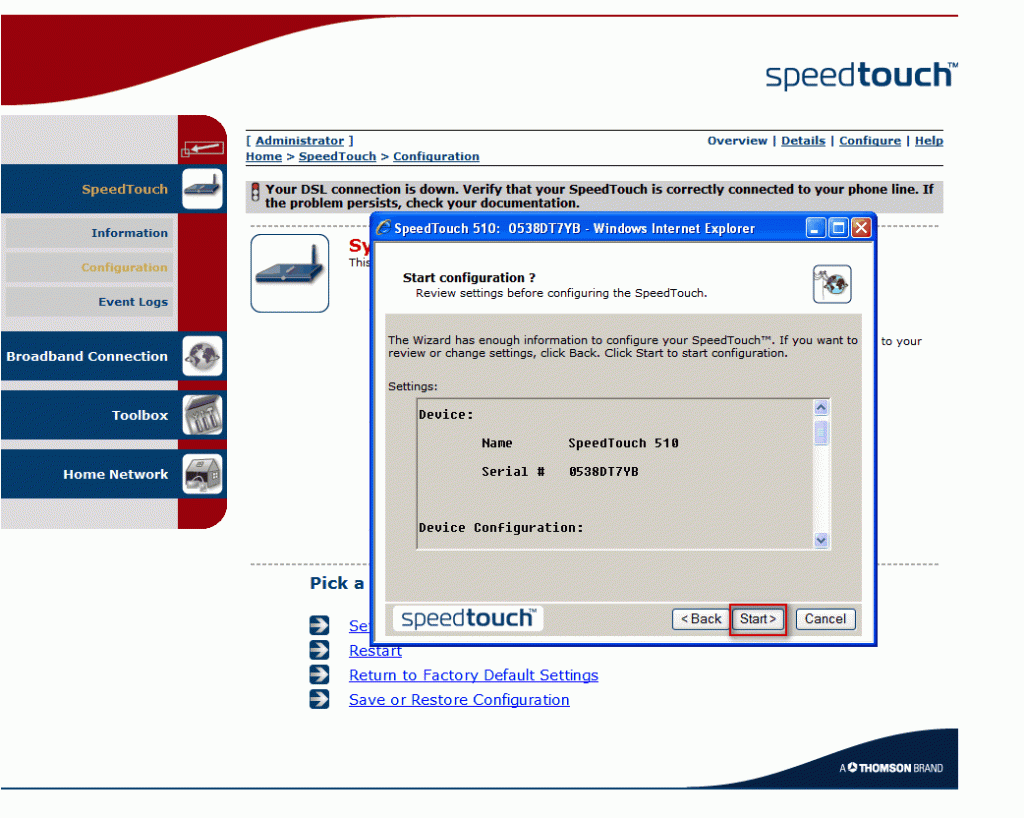Viewport: 1024px width, 818px height.
Task: Select the Toolbox drawer icon in the sidebar
Action: pos(202,415)
